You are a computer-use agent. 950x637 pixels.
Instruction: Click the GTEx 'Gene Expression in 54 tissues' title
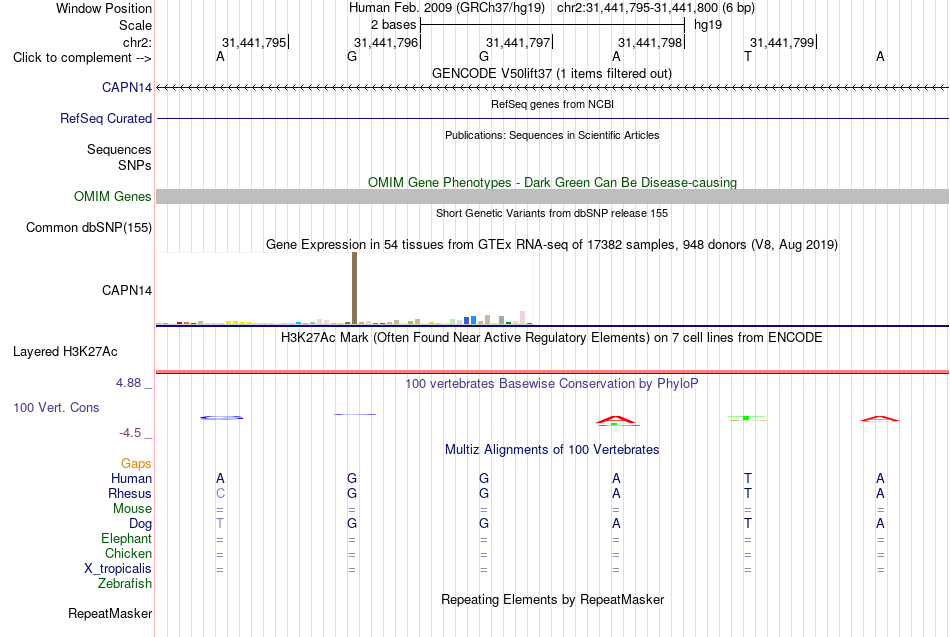(552, 245)
